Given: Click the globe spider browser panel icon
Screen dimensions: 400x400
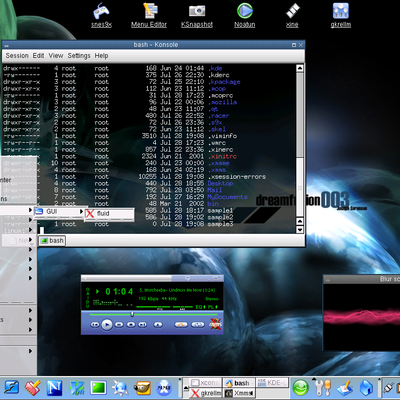Looking at the screenshot, I should (120, 388).
